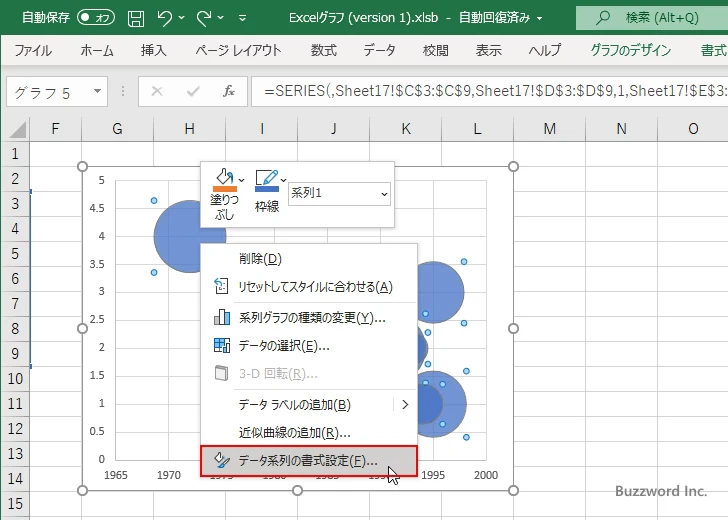
Task: Click the Insert Function fx icon
Action: (228, 91)
